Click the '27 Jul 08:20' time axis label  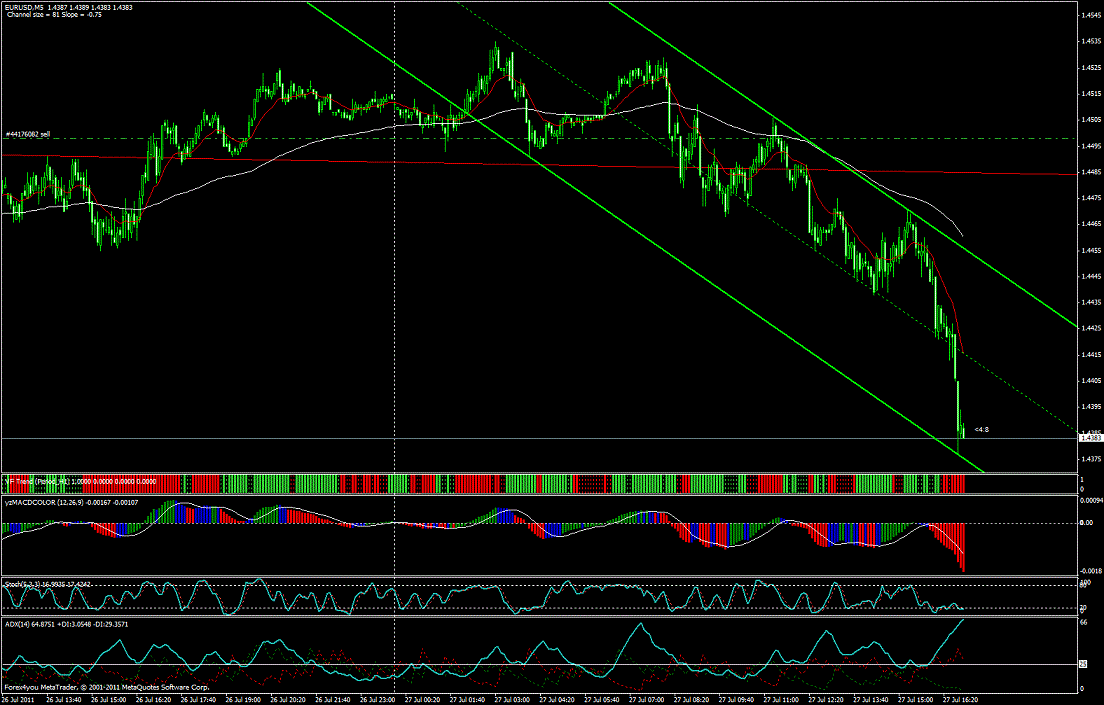pos(691,700)
